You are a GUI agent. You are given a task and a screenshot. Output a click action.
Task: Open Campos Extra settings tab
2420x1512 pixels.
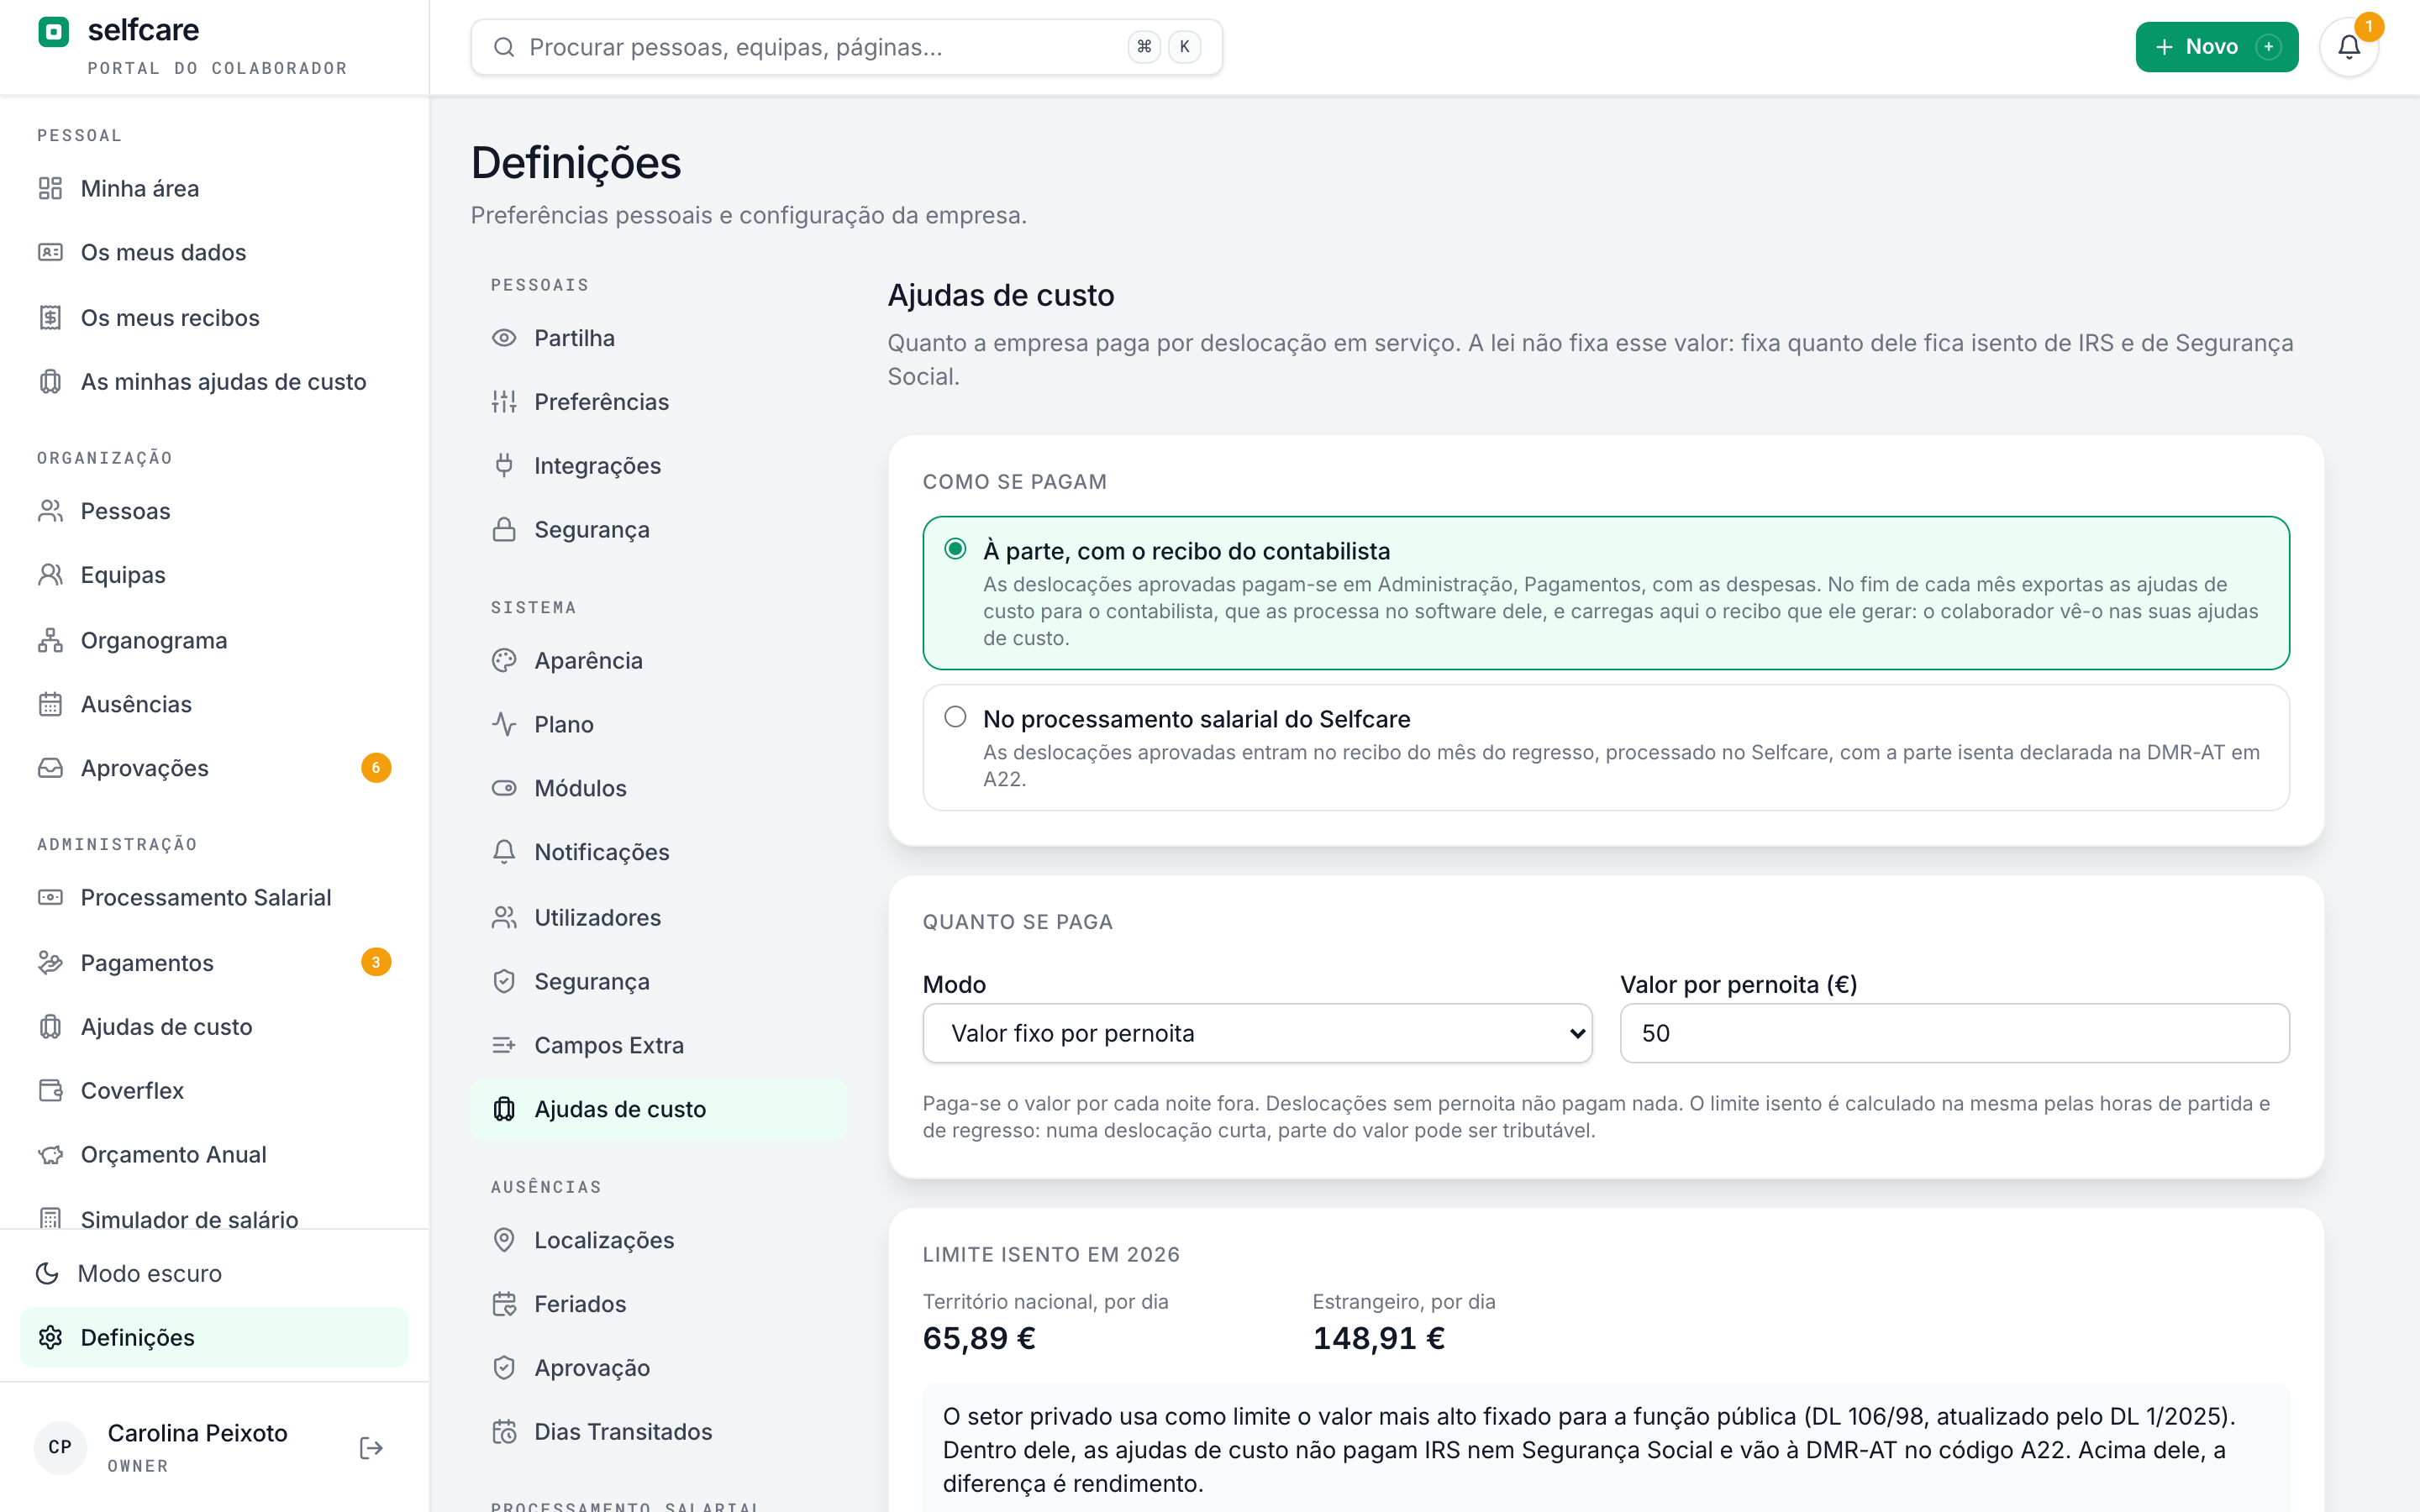(x=658, y=1045)
